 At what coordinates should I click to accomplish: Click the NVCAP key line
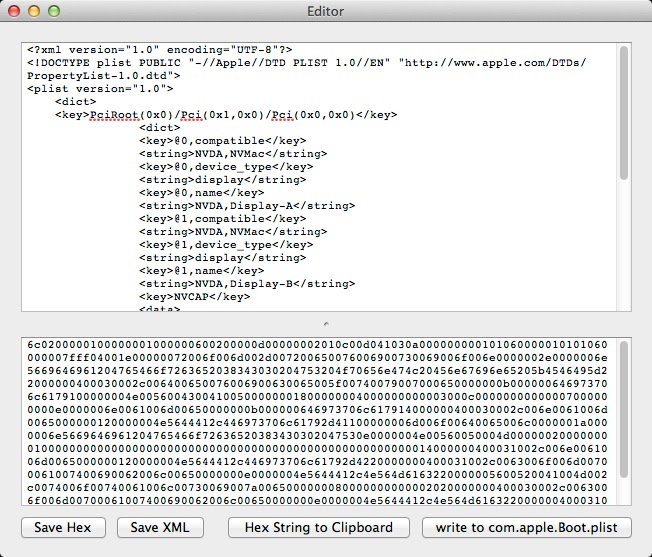click(195, 297)
